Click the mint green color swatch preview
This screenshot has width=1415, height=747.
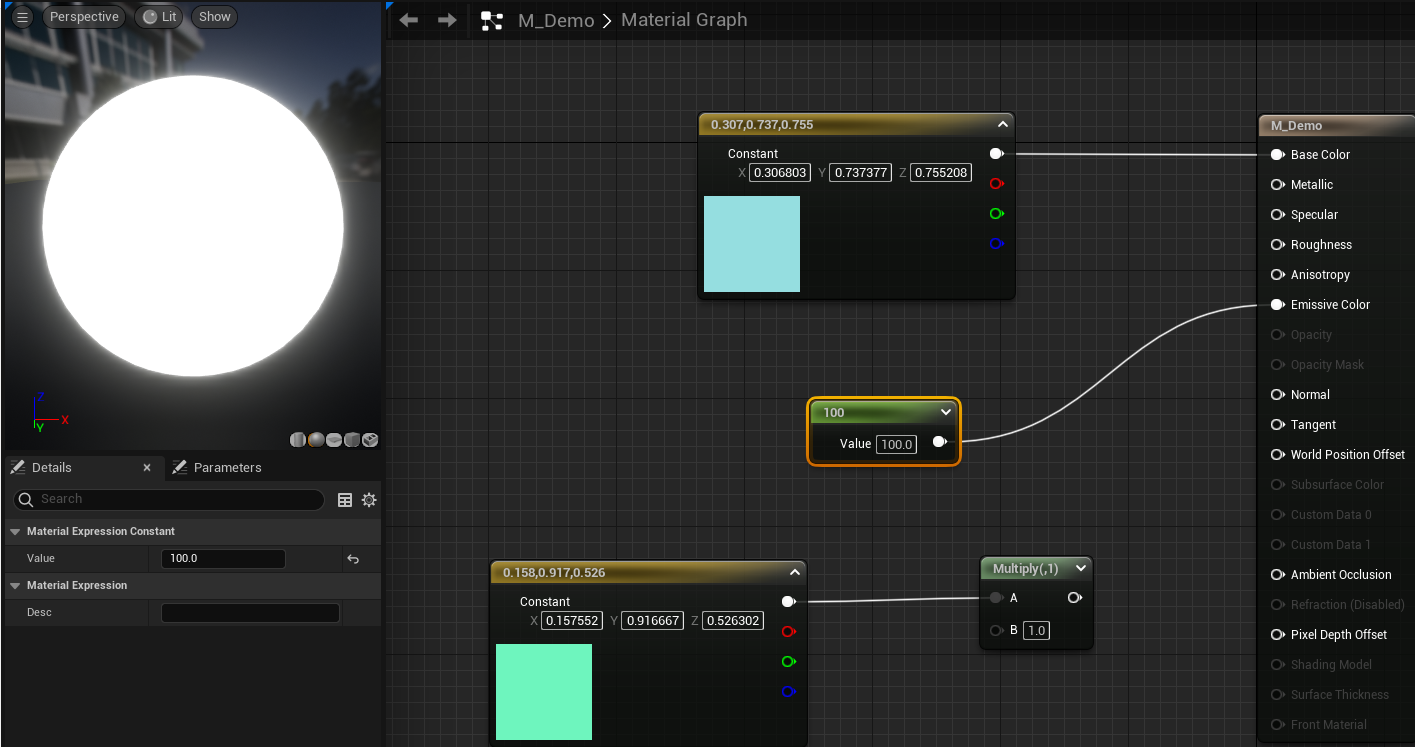[x=544, y=692]
